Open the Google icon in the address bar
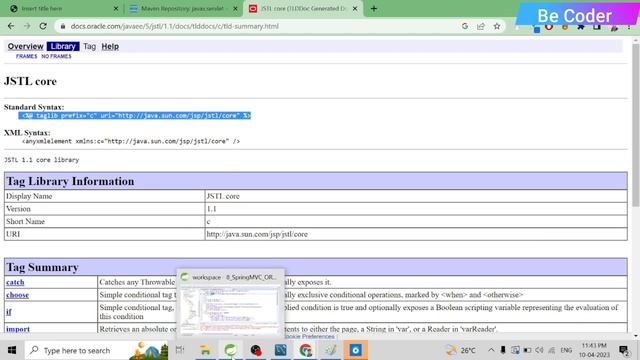640x360 pixels. (x=464, y=26)
